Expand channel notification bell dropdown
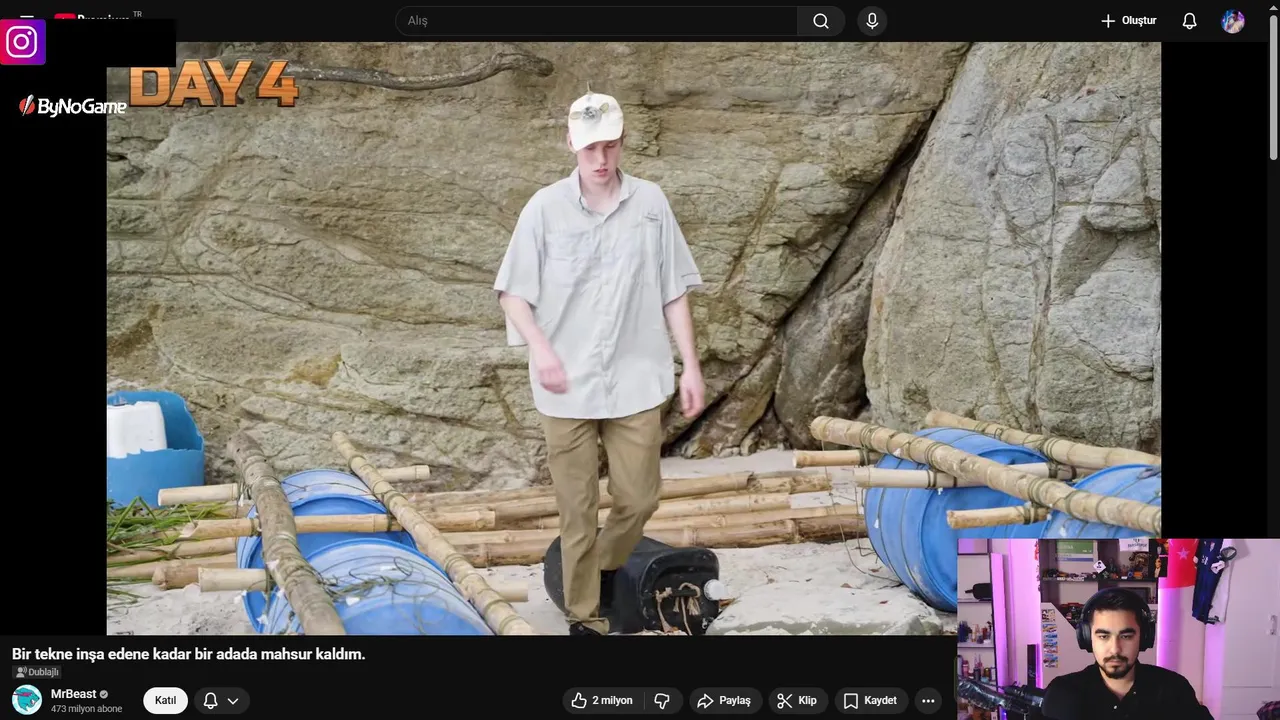Screen dimensions: 1280x720 [x=221, y=701]
